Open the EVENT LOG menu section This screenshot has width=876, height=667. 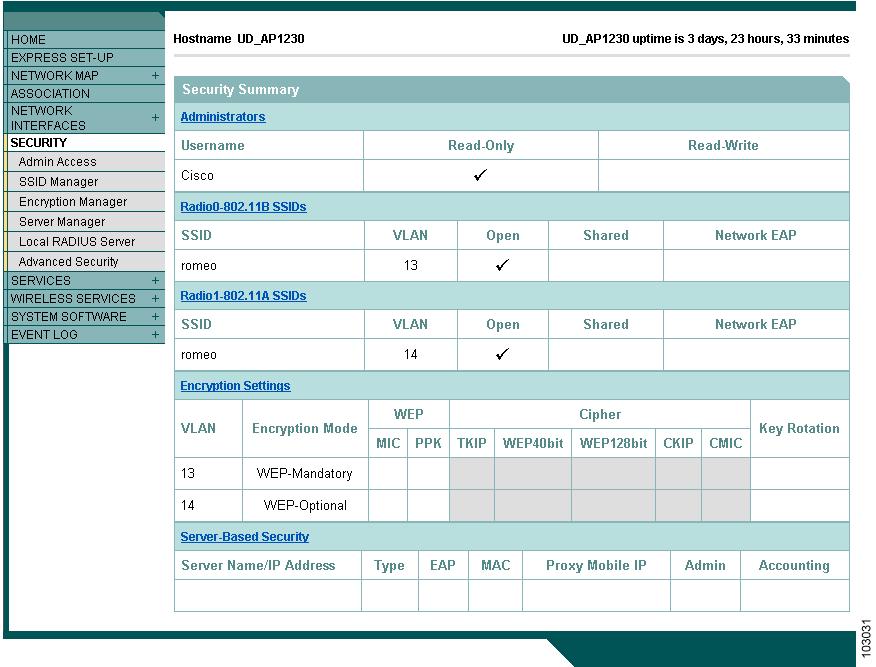coord(44,335)
